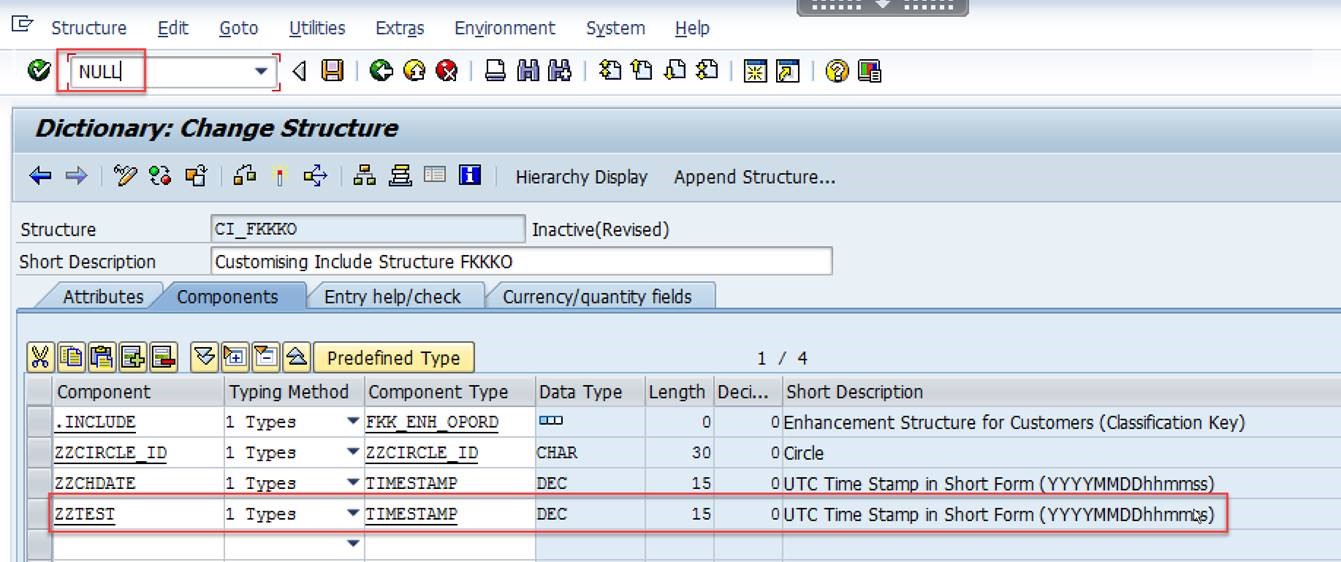Click the Cut scissors icon above table
The image size is (1341, 562).
coord(40,357)
